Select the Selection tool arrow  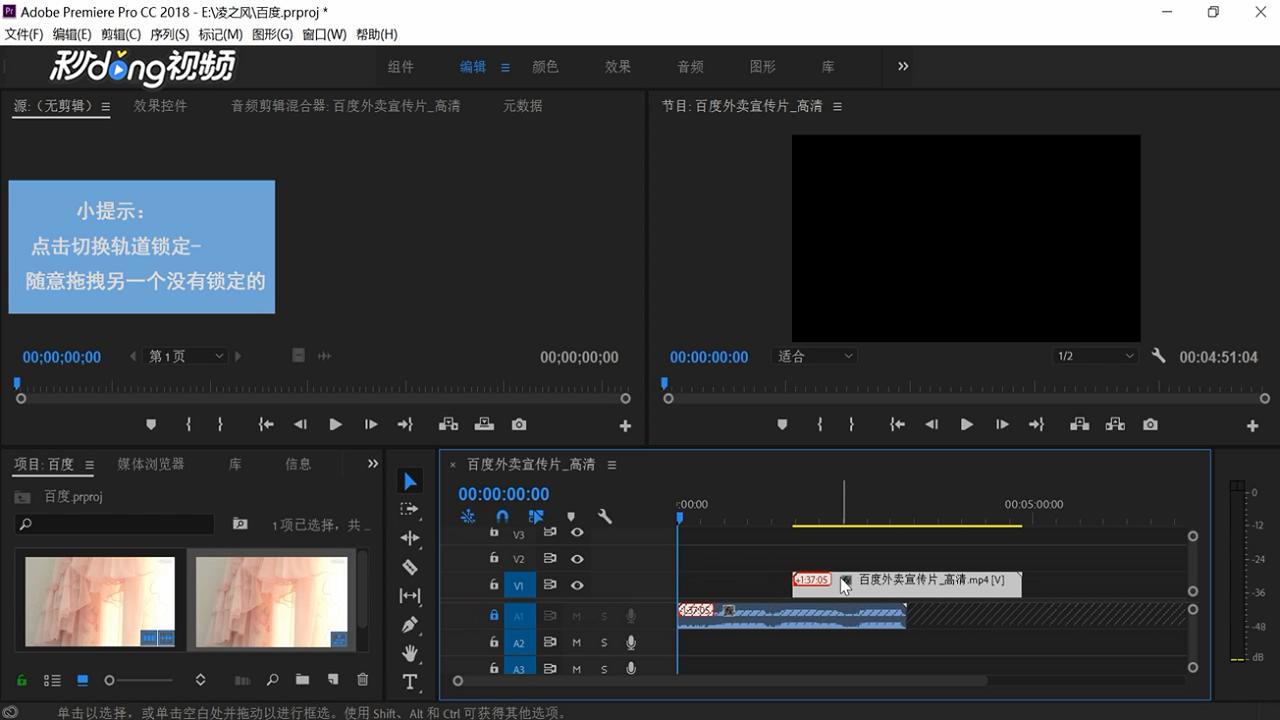410,482
